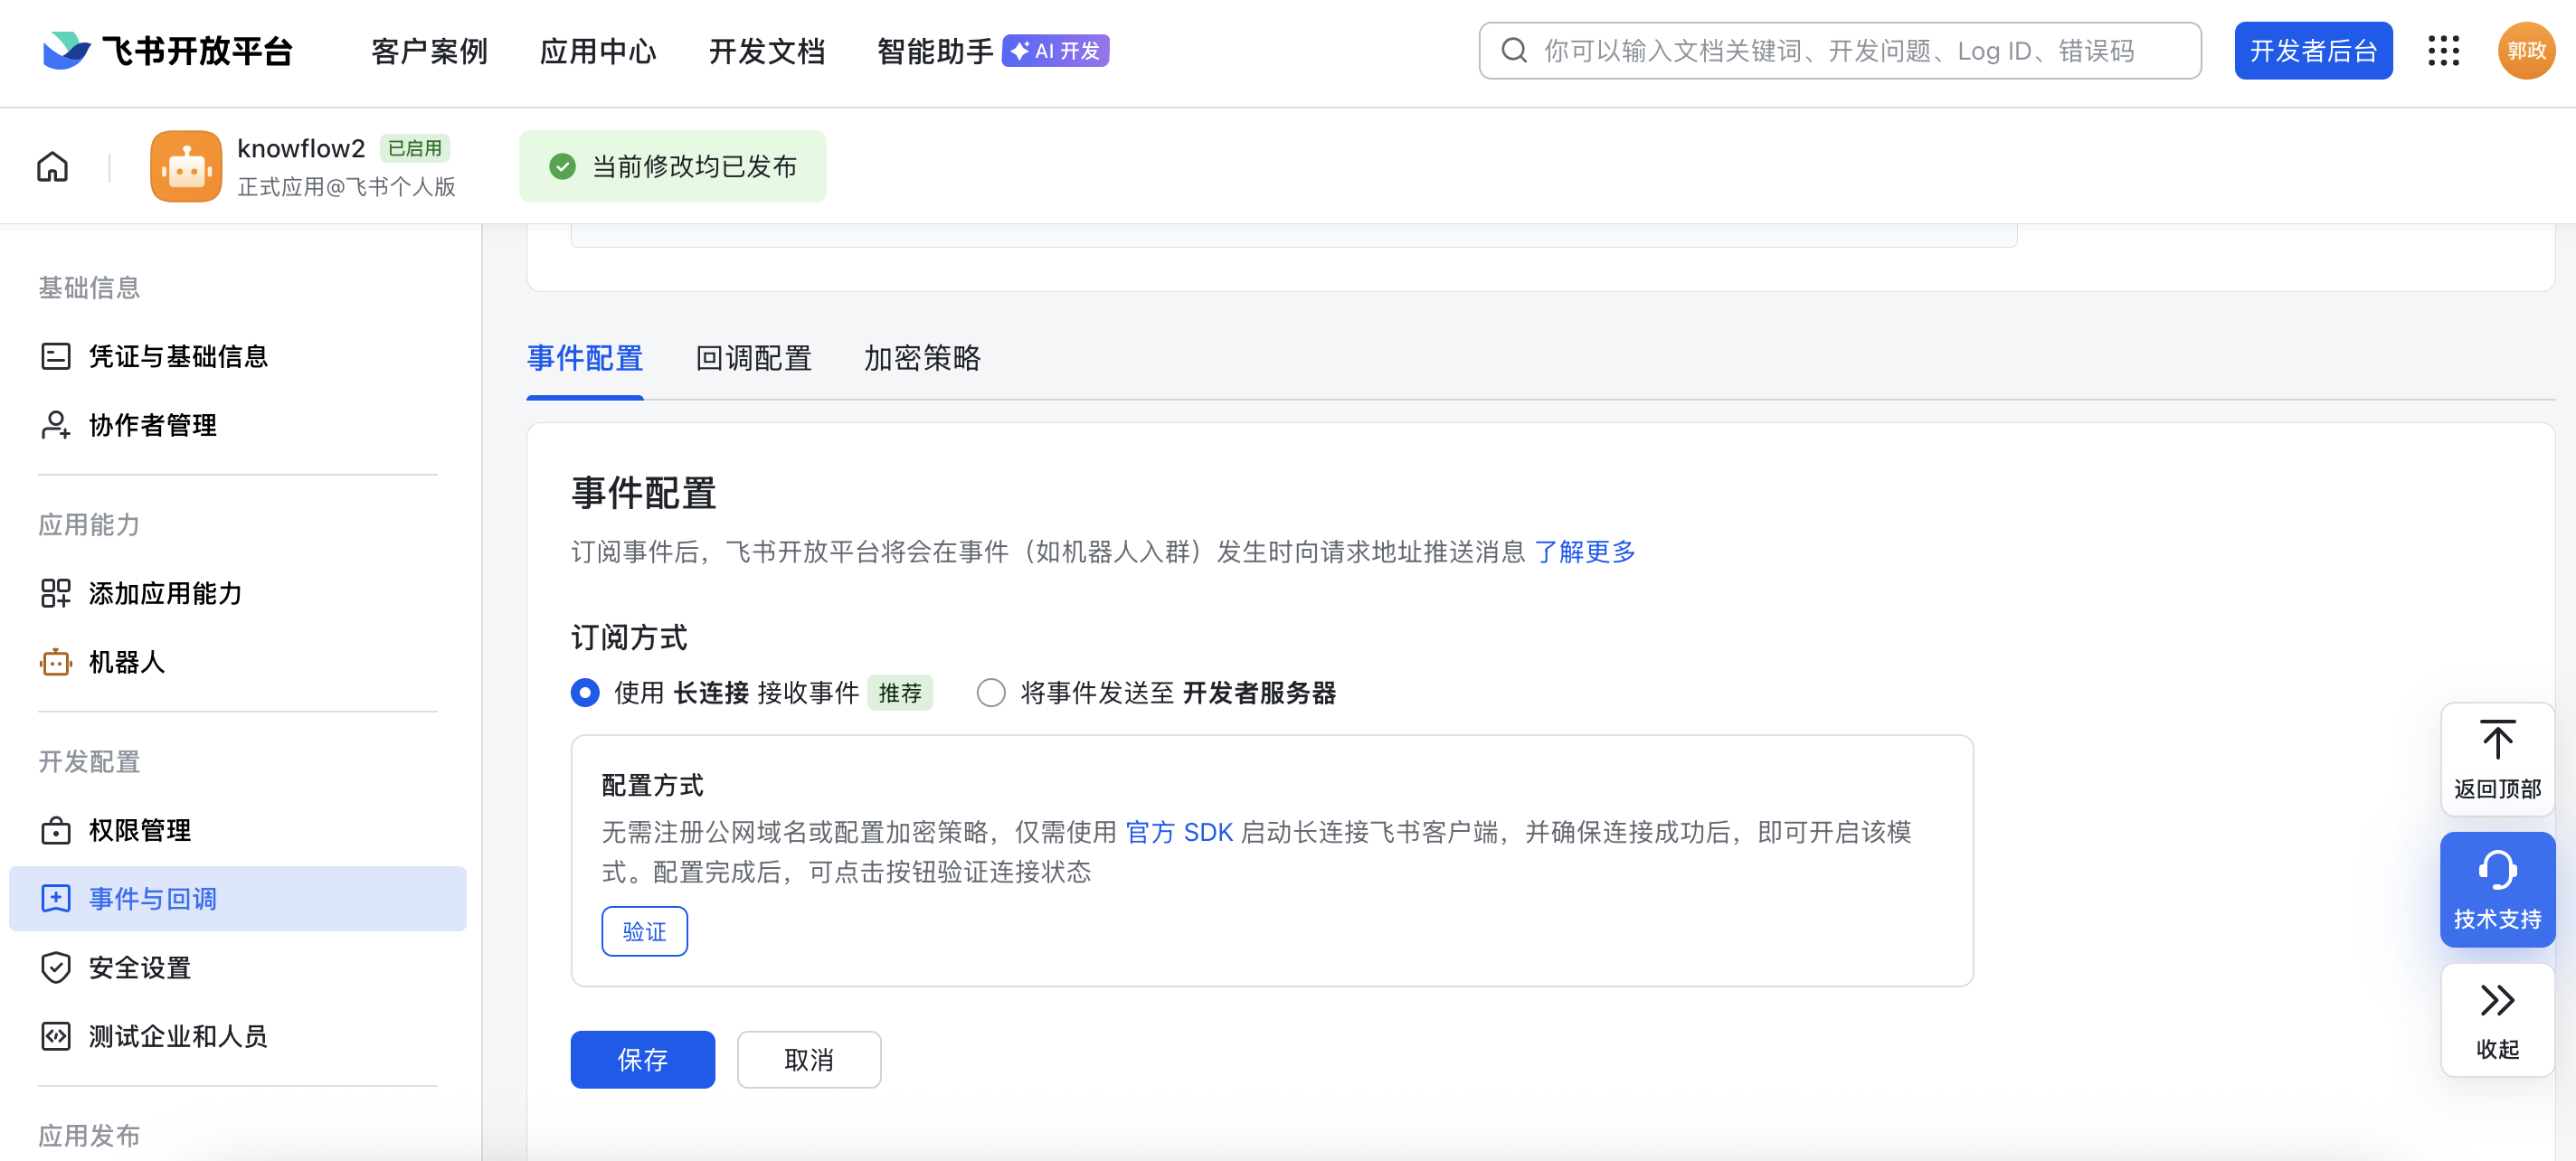The width and height of the screenshot is (2576, 1161).
Task: Click the green published check icon
Action: pos(562,166)
